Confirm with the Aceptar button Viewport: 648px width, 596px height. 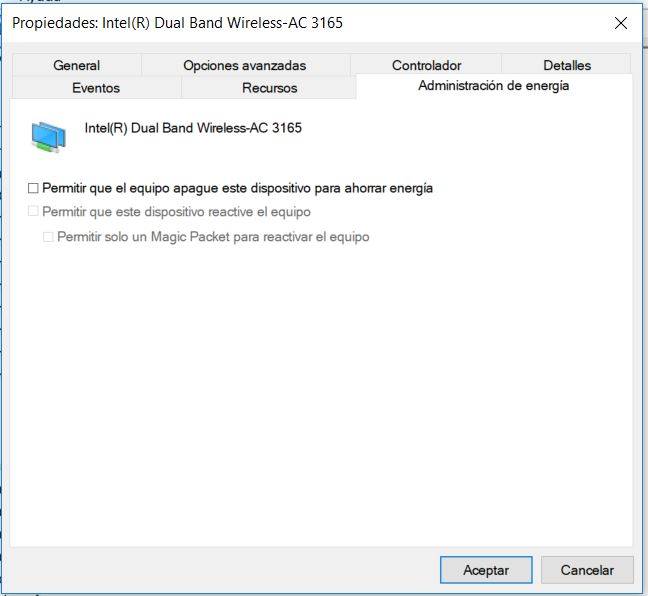[x=486, y=570]
